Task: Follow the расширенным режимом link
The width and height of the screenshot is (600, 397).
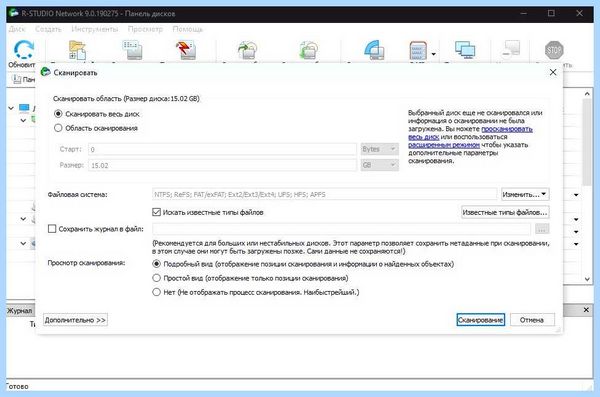Action: click(444, 145)
